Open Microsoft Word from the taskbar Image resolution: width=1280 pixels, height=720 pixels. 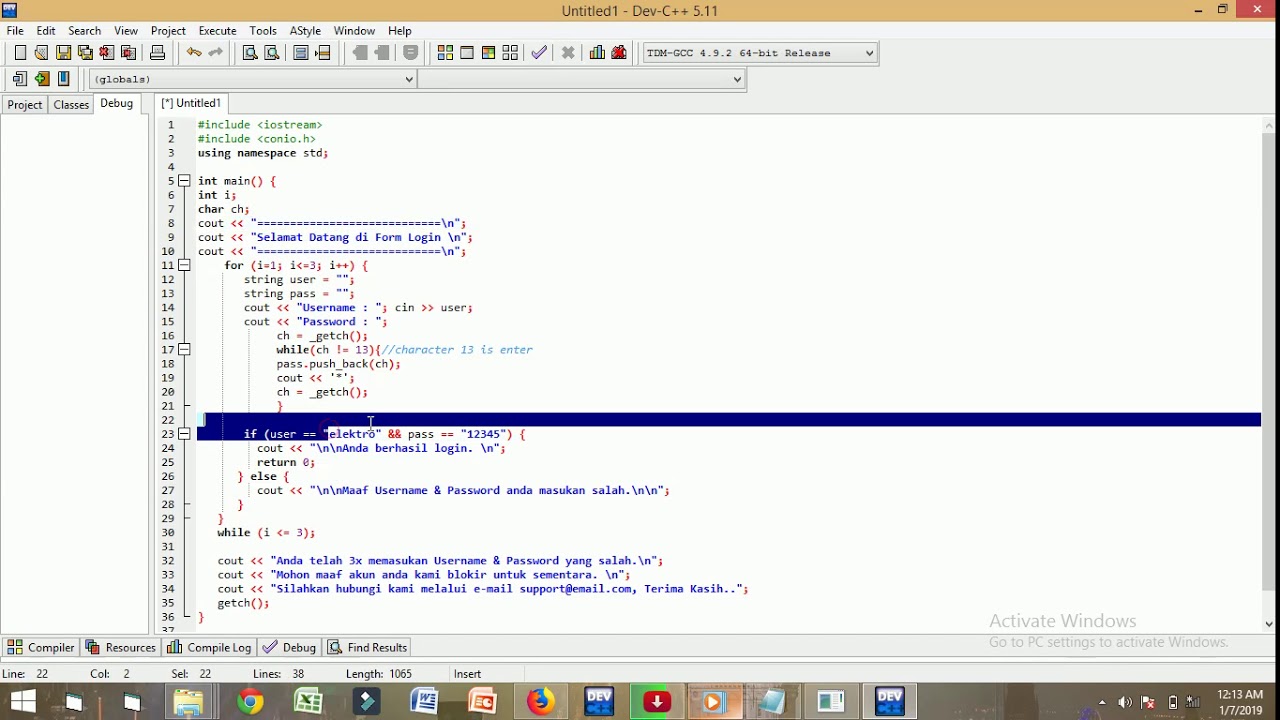pyautogui.click(x=425, y=702)
